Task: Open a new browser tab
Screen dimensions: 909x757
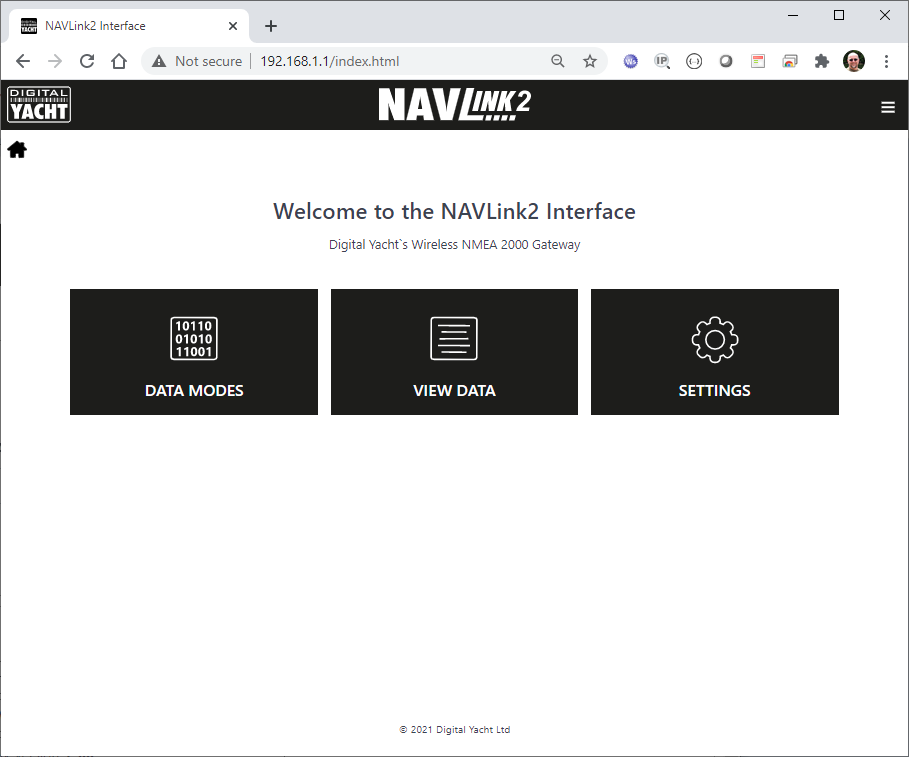Action: click(270, 25)
